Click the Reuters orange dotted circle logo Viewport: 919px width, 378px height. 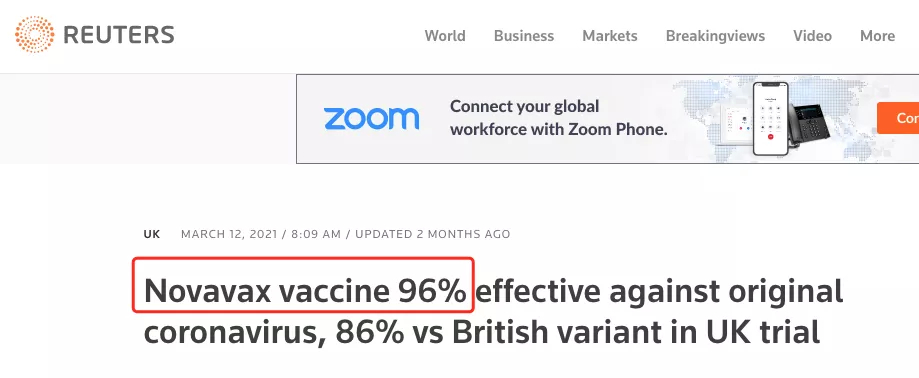(x=35, y=35)
